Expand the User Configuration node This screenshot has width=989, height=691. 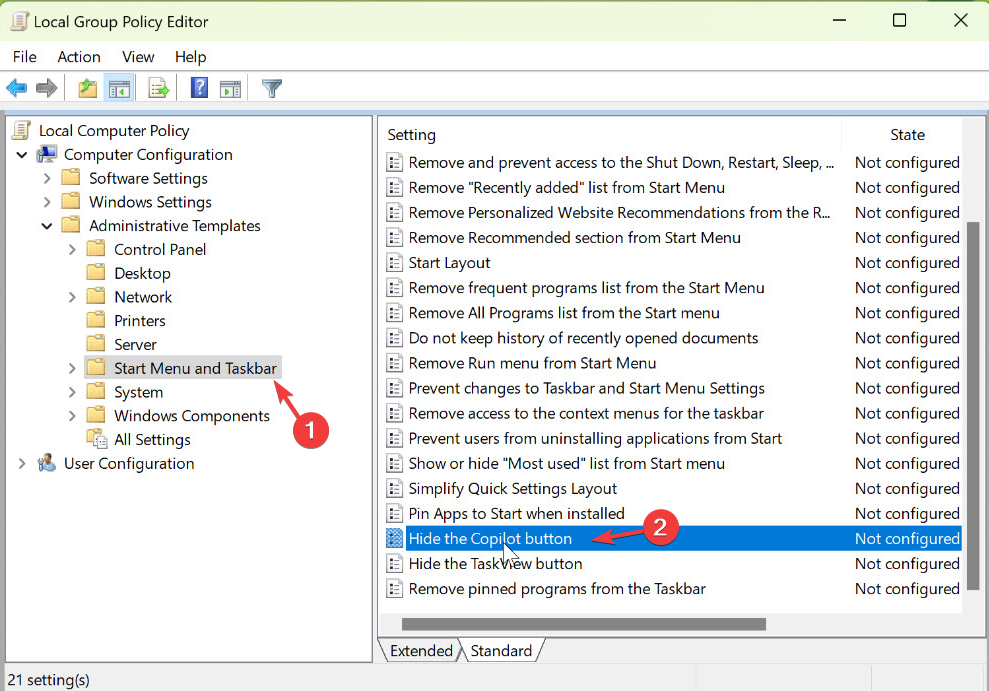coord(22,463)
